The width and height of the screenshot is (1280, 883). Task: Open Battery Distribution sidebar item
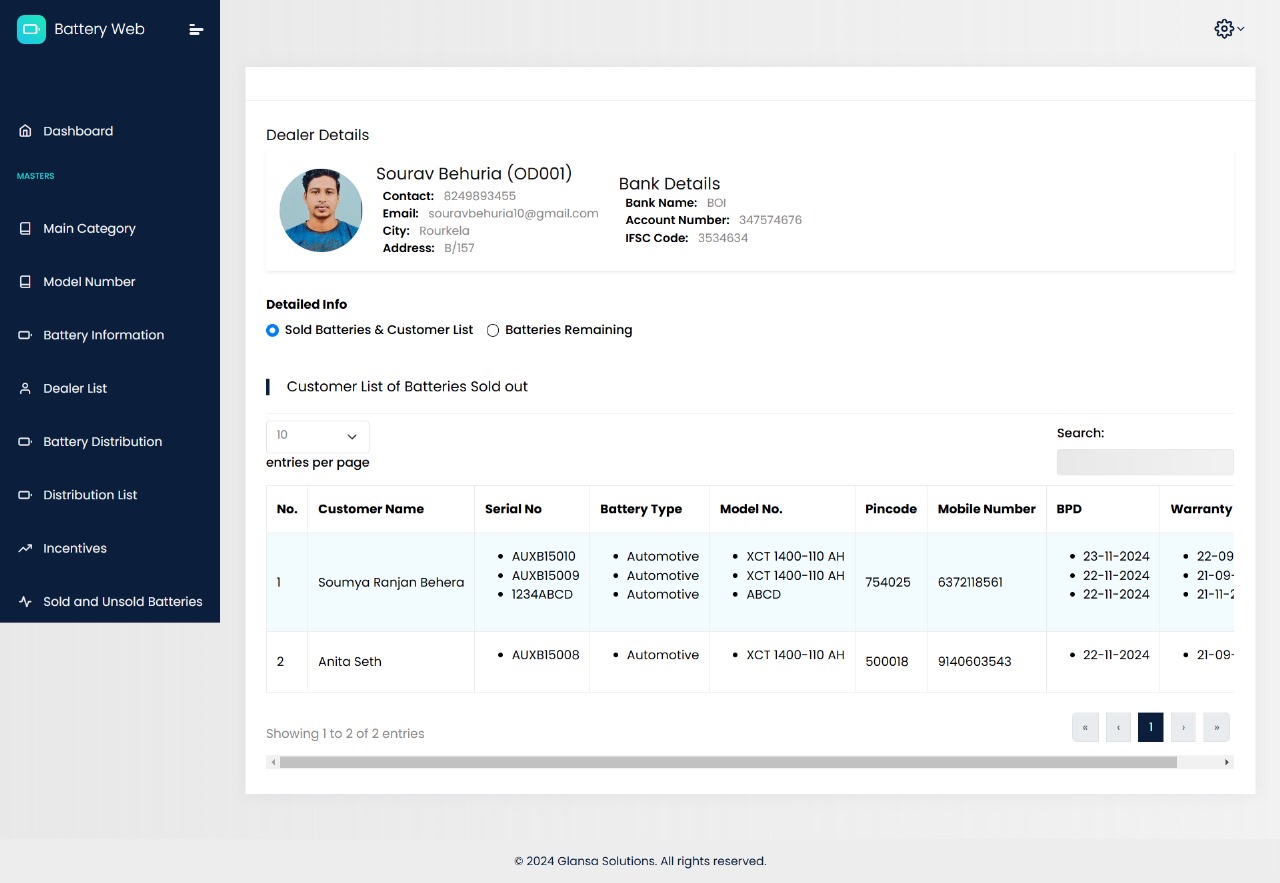click(x=102, y=442)
